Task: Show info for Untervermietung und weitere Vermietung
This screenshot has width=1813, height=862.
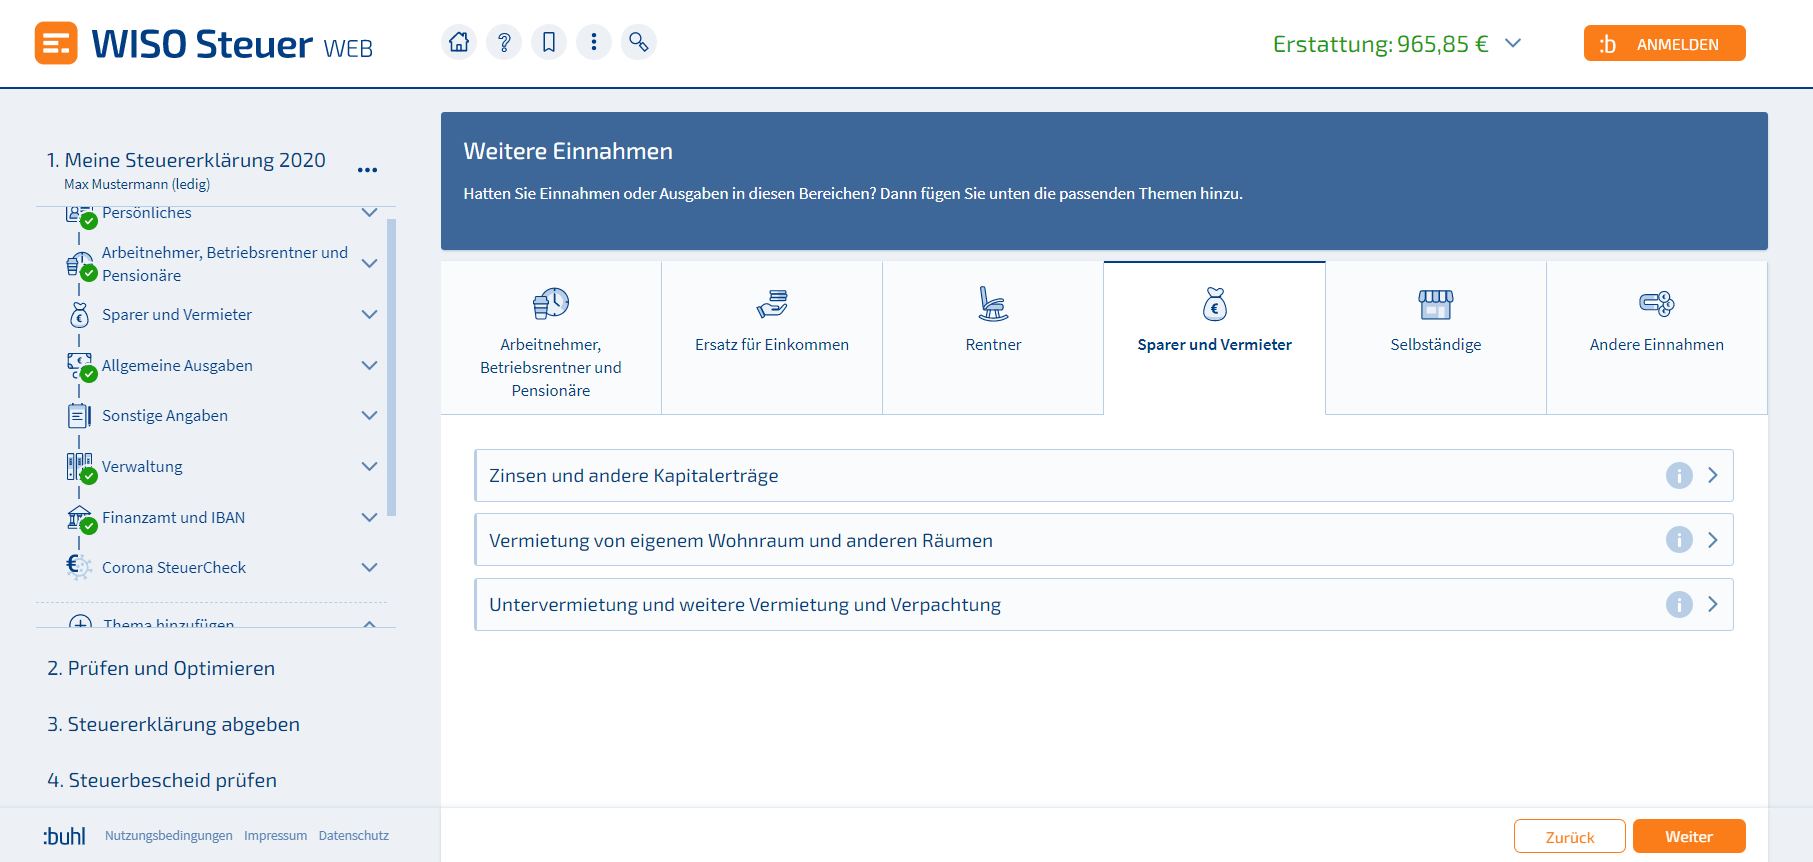Action: point(1678,605)
